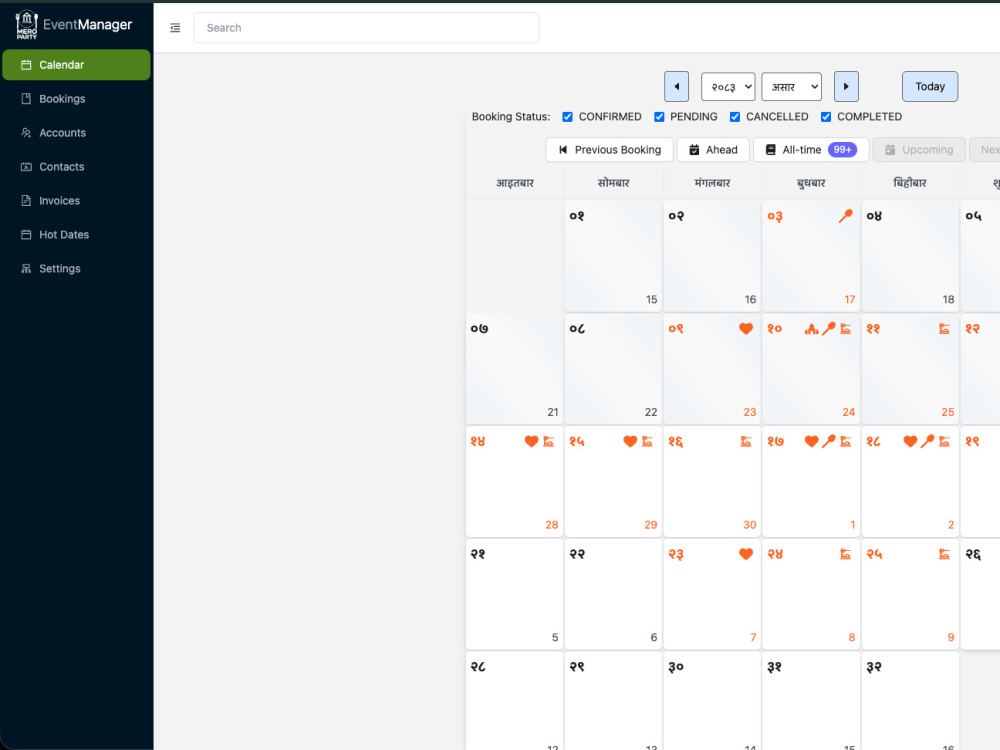Click the spoon icon on date १८ (2)
Screen dimensions: 1000x750
click(x=927, y=441)
